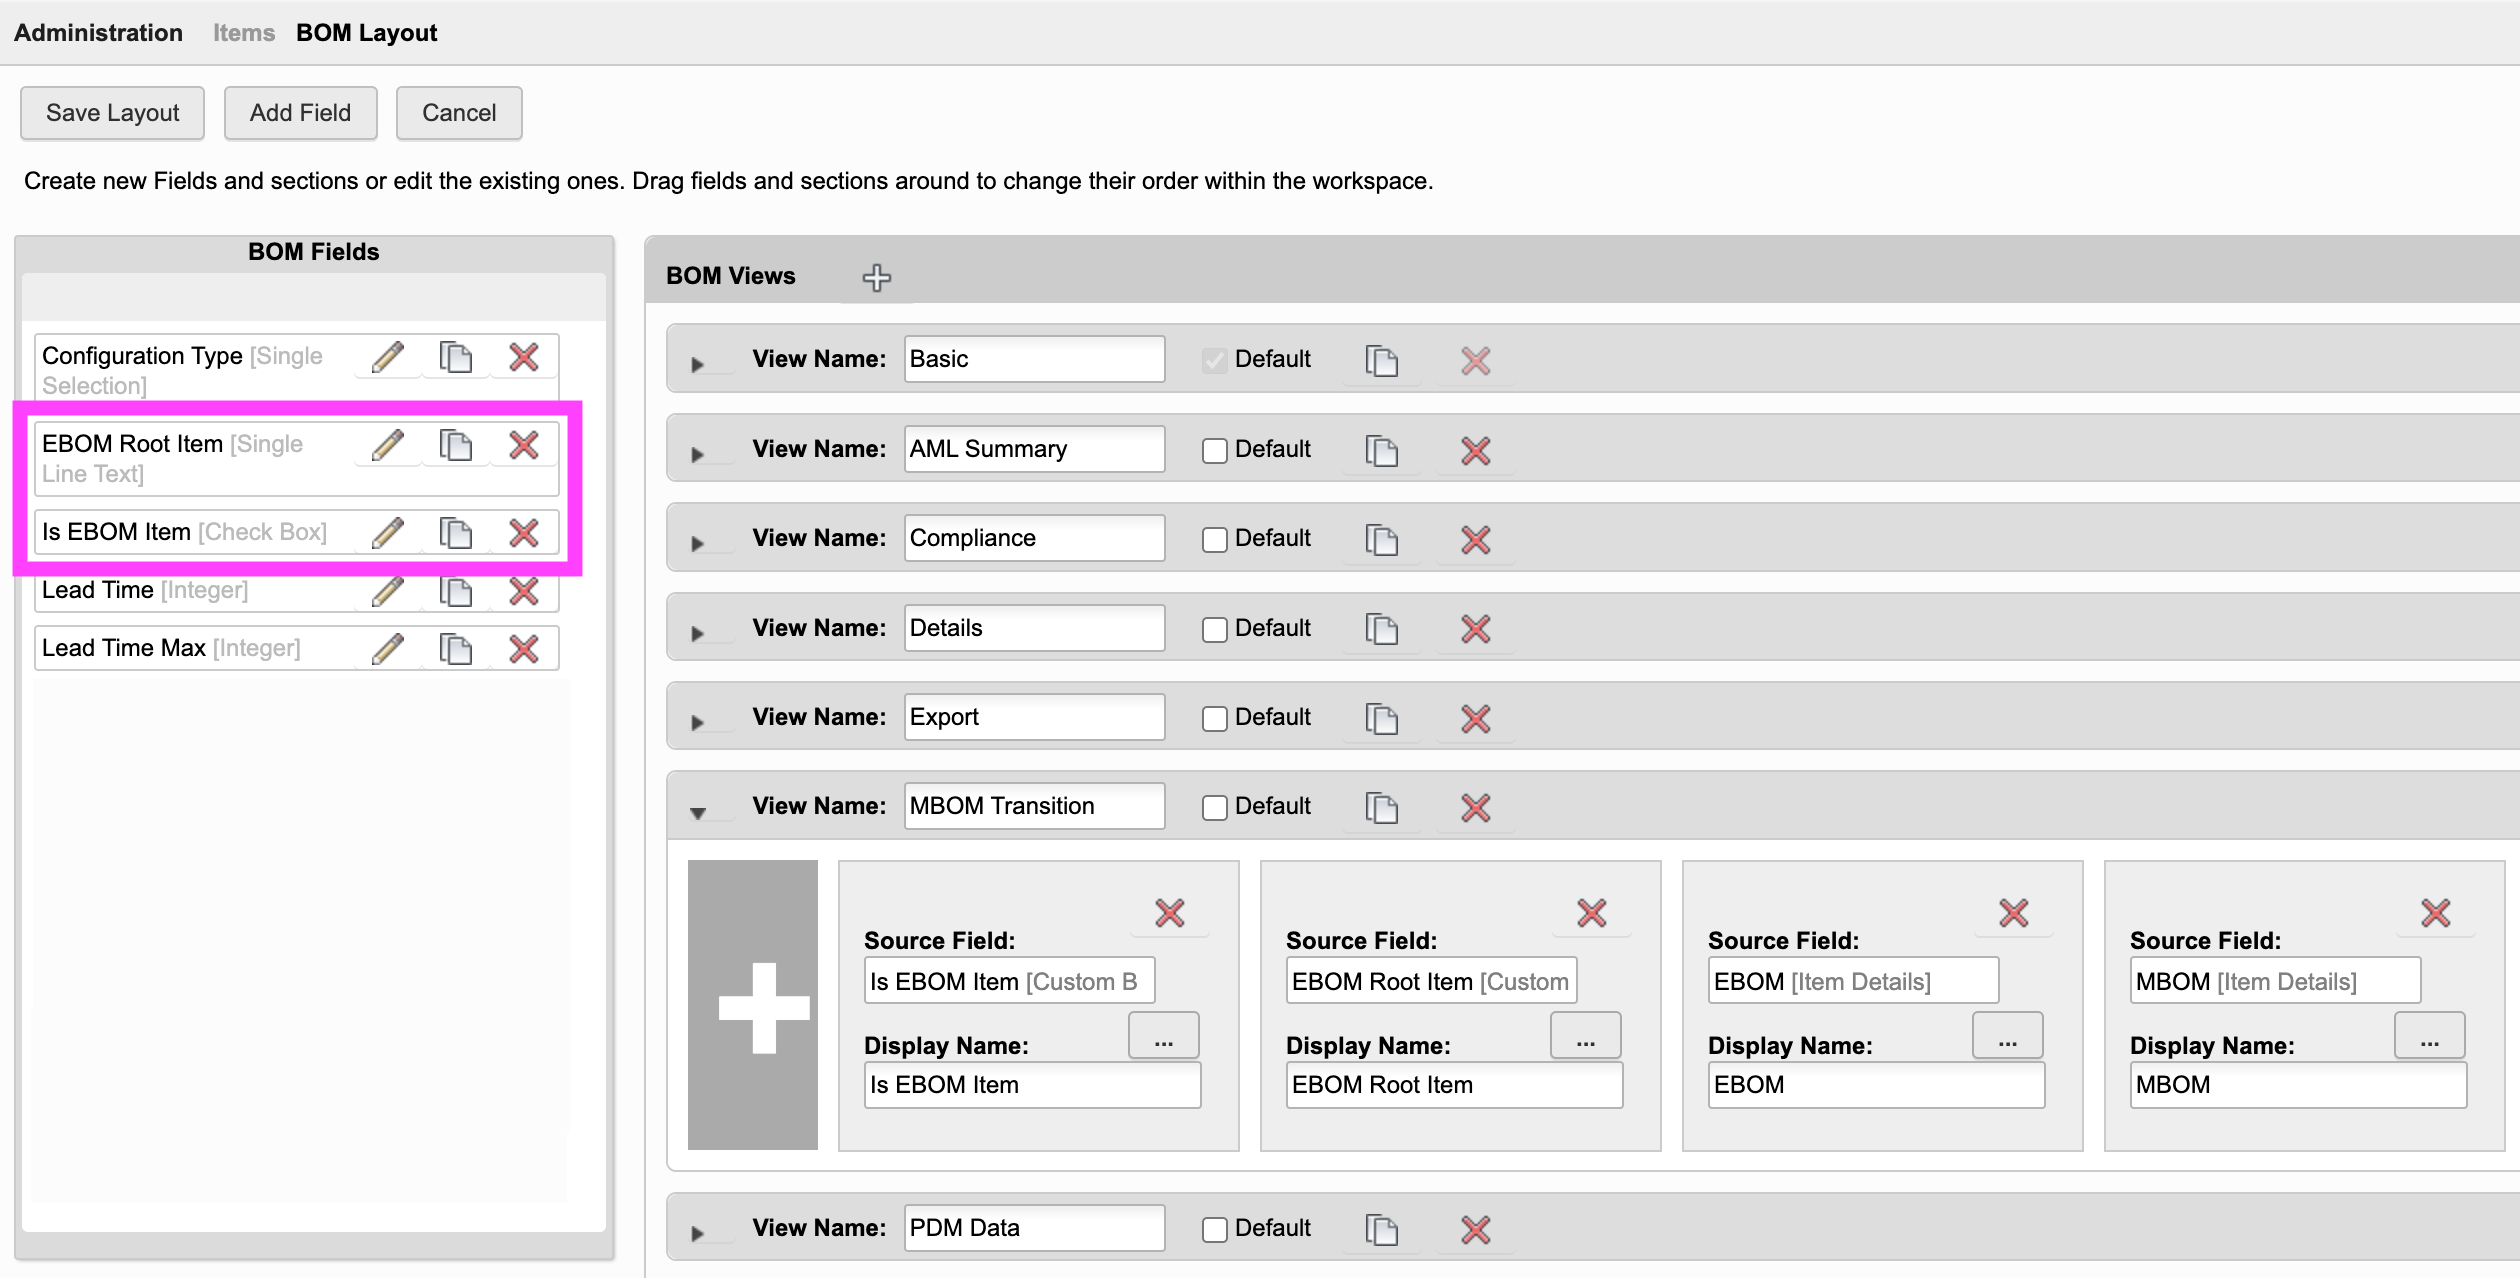The height and width of the screenshot is (1278, 2520).
Task: Copy the EBOM Root Item field
Action: [x=456, y=445]
